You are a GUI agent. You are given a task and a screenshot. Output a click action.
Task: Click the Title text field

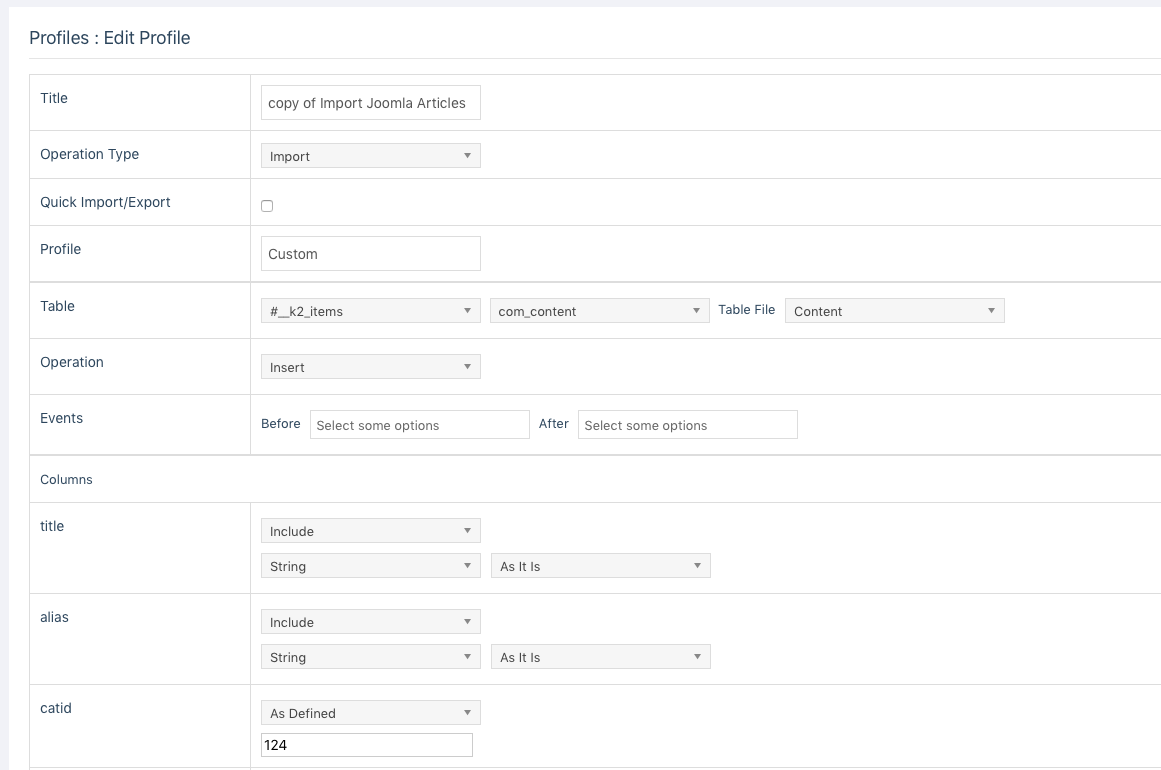coord(370,103)
